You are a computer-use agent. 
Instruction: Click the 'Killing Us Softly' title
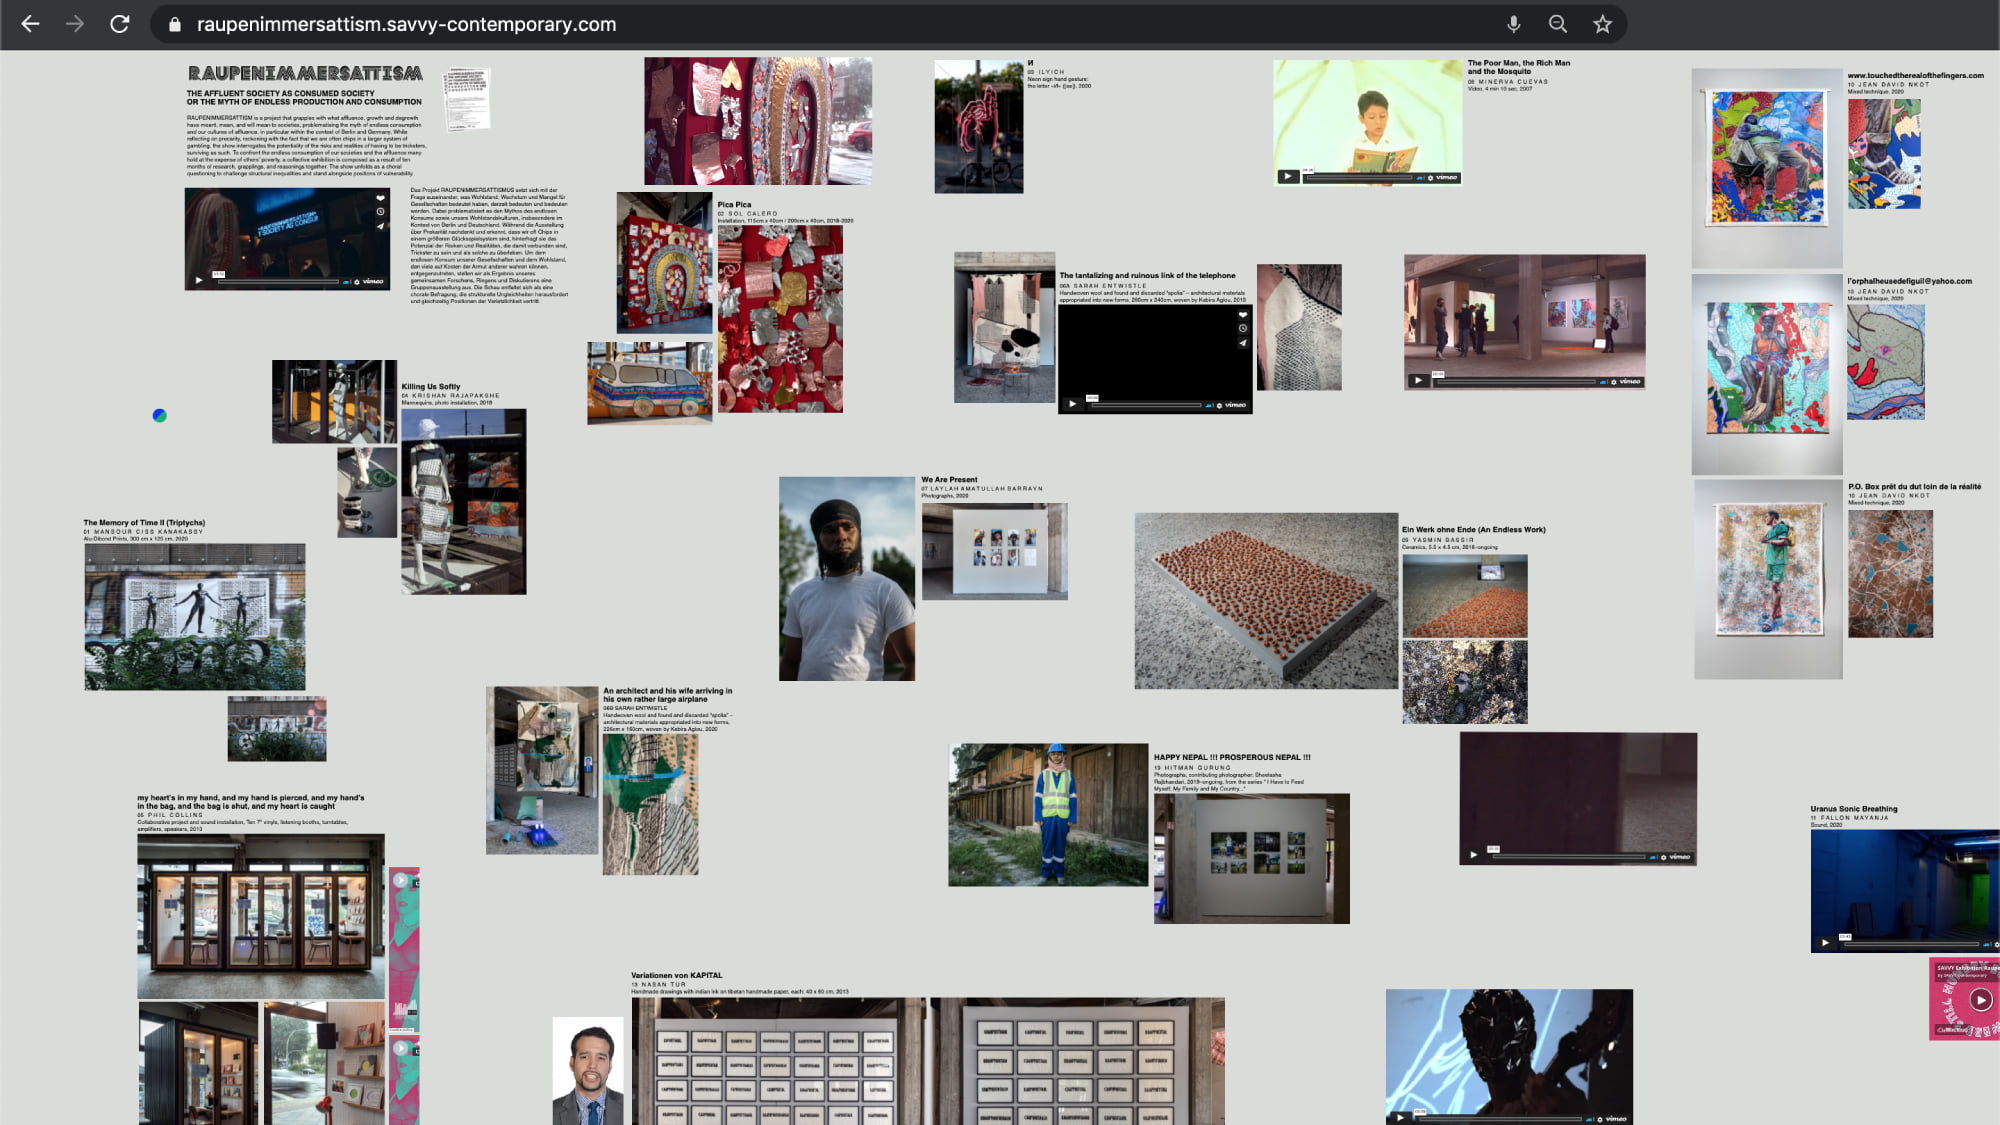[x=431, y=387]
